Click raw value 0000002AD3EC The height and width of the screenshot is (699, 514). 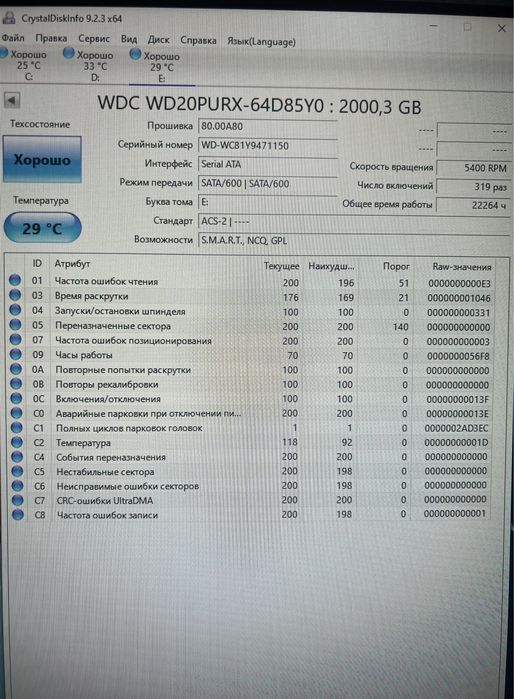[456, 428]
